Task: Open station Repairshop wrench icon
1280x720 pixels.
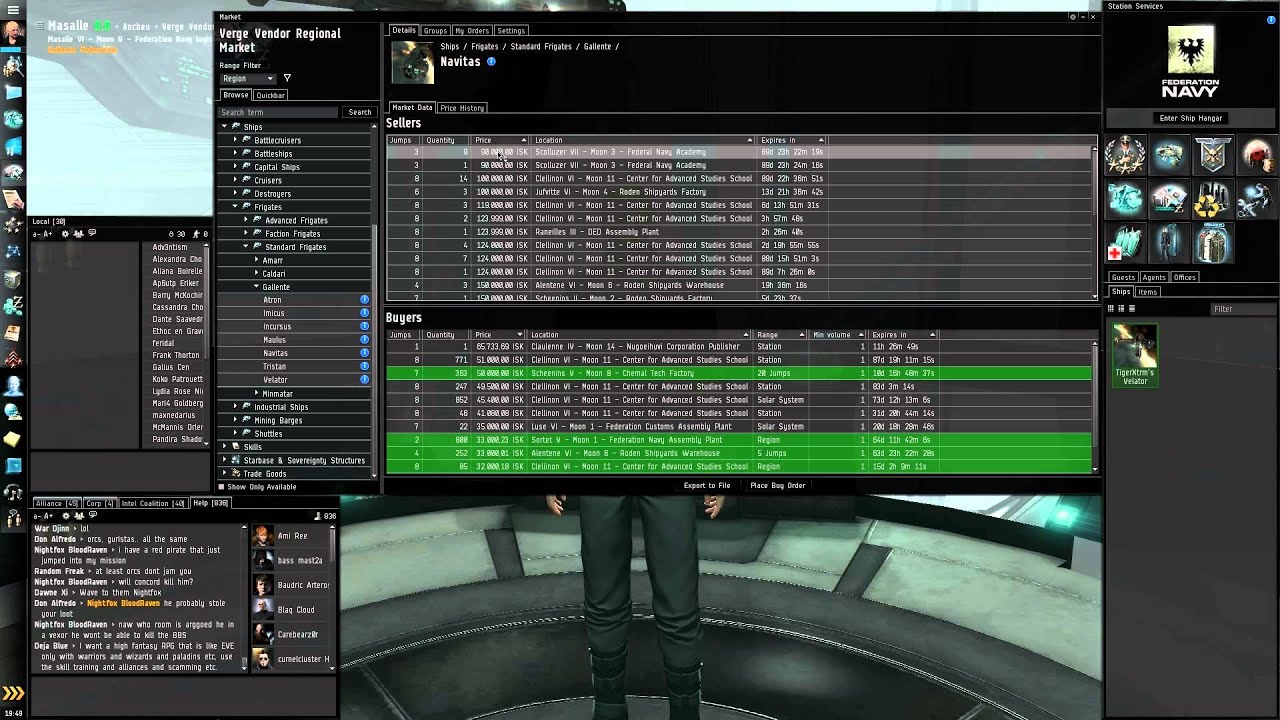Action: click(x=1255, y=200)
